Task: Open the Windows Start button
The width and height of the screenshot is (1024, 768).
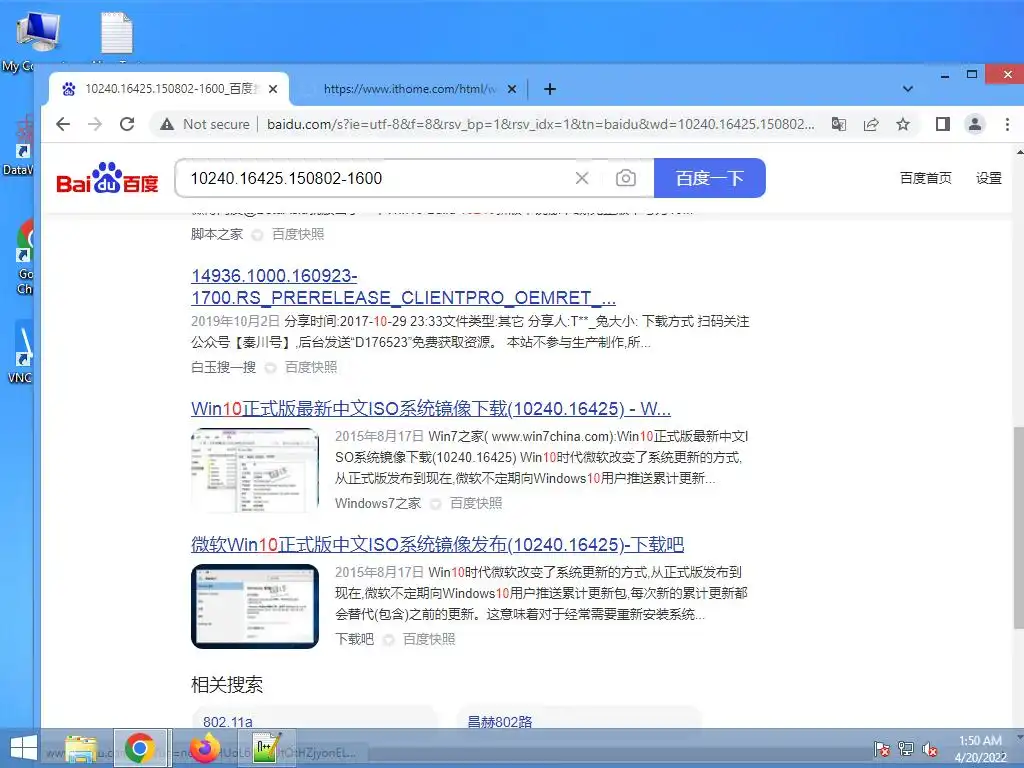Action: tap(24, 748)
